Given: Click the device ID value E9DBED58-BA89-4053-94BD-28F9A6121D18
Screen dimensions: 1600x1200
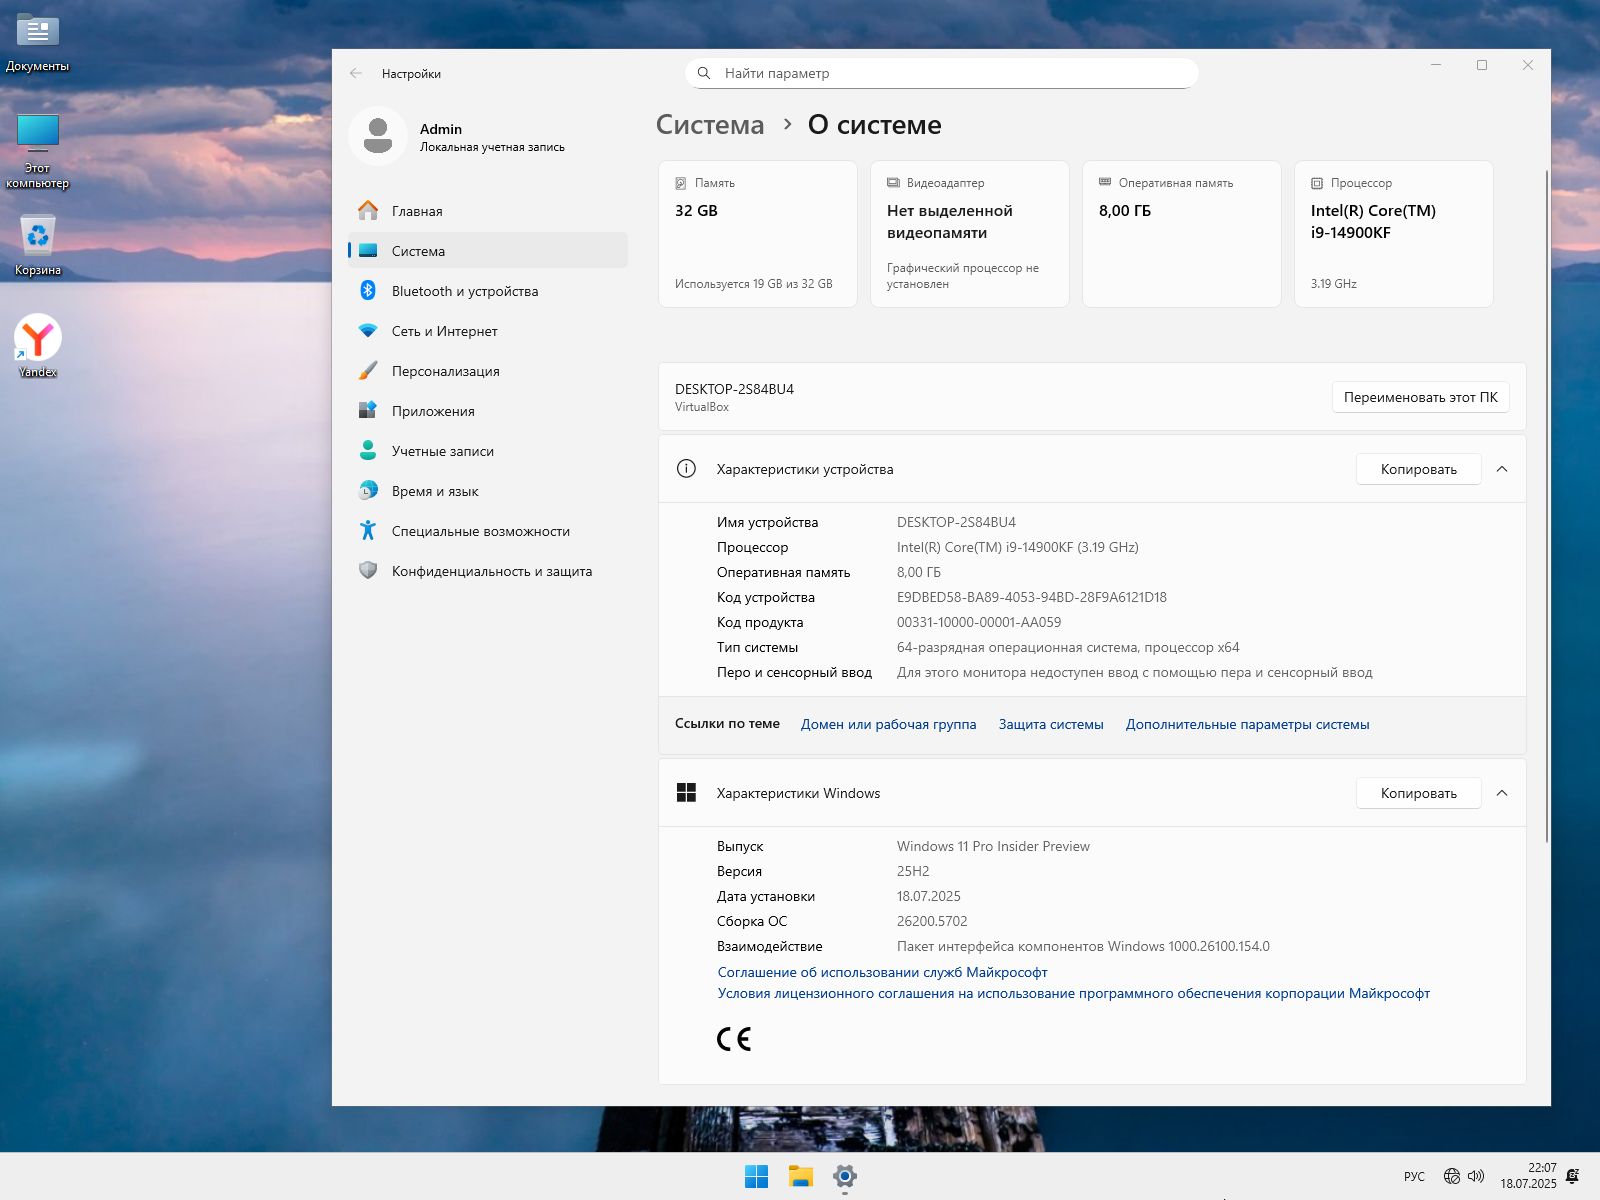Looking at the screenshot, I should 1031,597.
